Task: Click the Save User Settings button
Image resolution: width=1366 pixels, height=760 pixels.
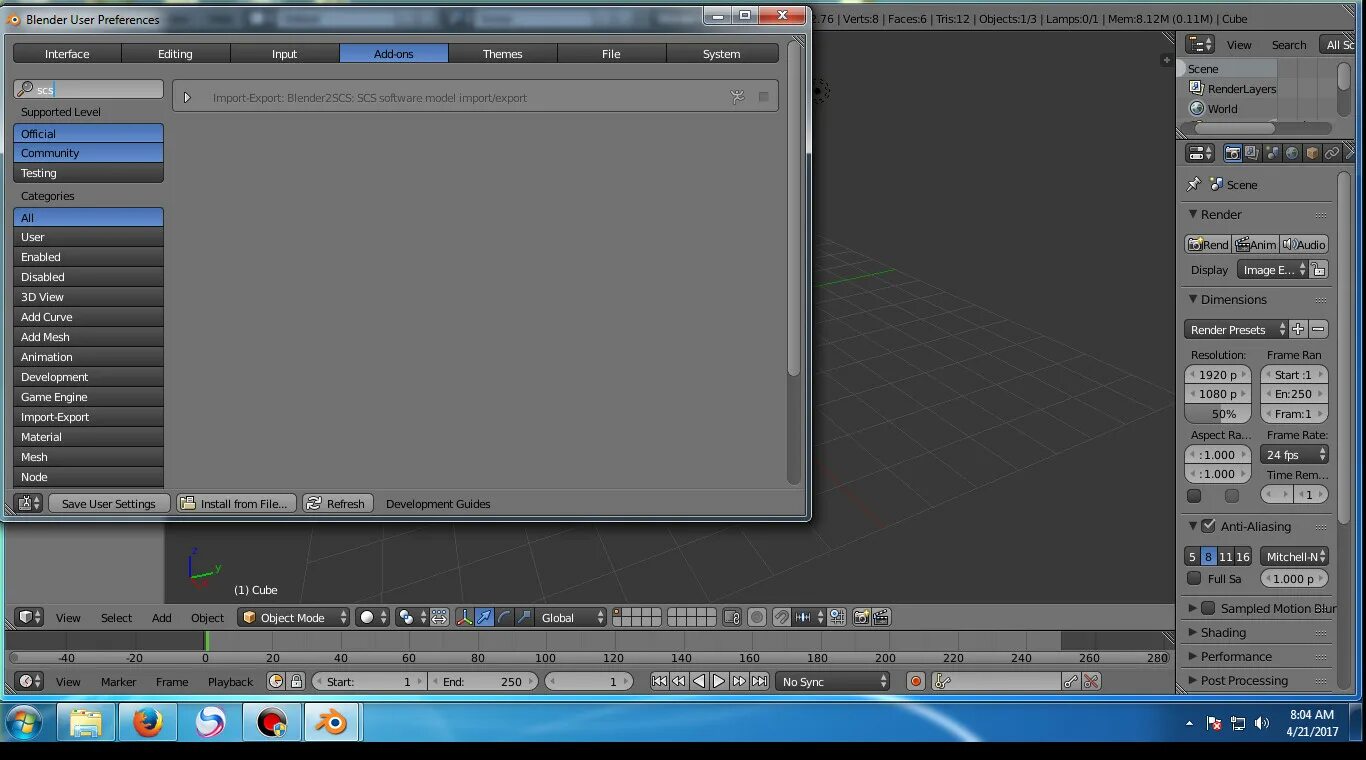Action: pos(109,504)
